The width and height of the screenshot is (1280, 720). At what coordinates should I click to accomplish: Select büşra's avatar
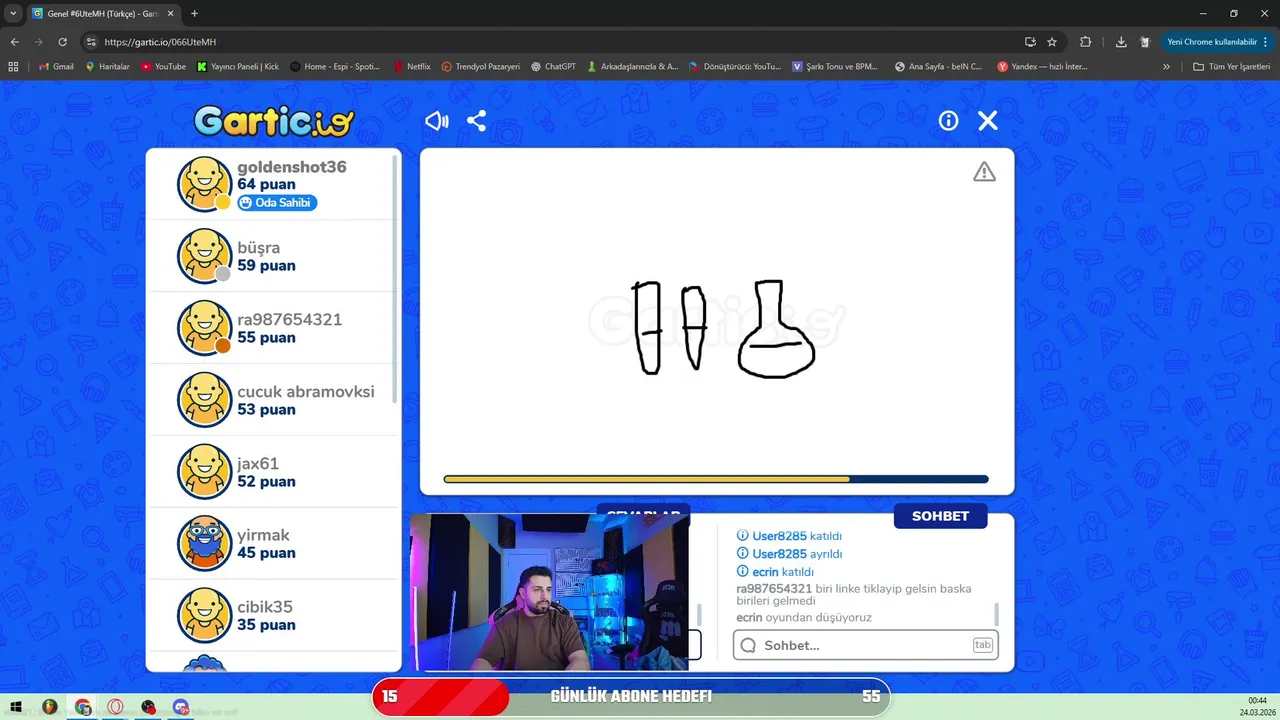(205, 256)
